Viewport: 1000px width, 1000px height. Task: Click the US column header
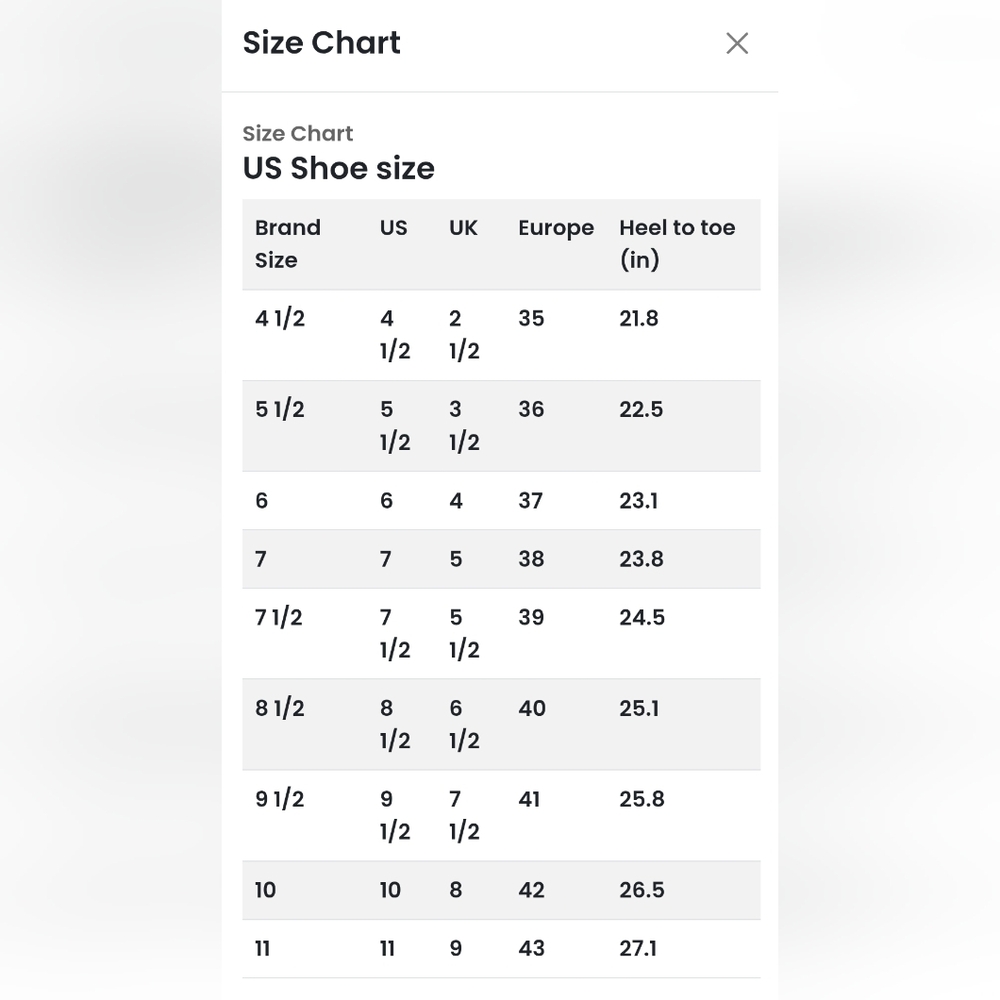393,228
